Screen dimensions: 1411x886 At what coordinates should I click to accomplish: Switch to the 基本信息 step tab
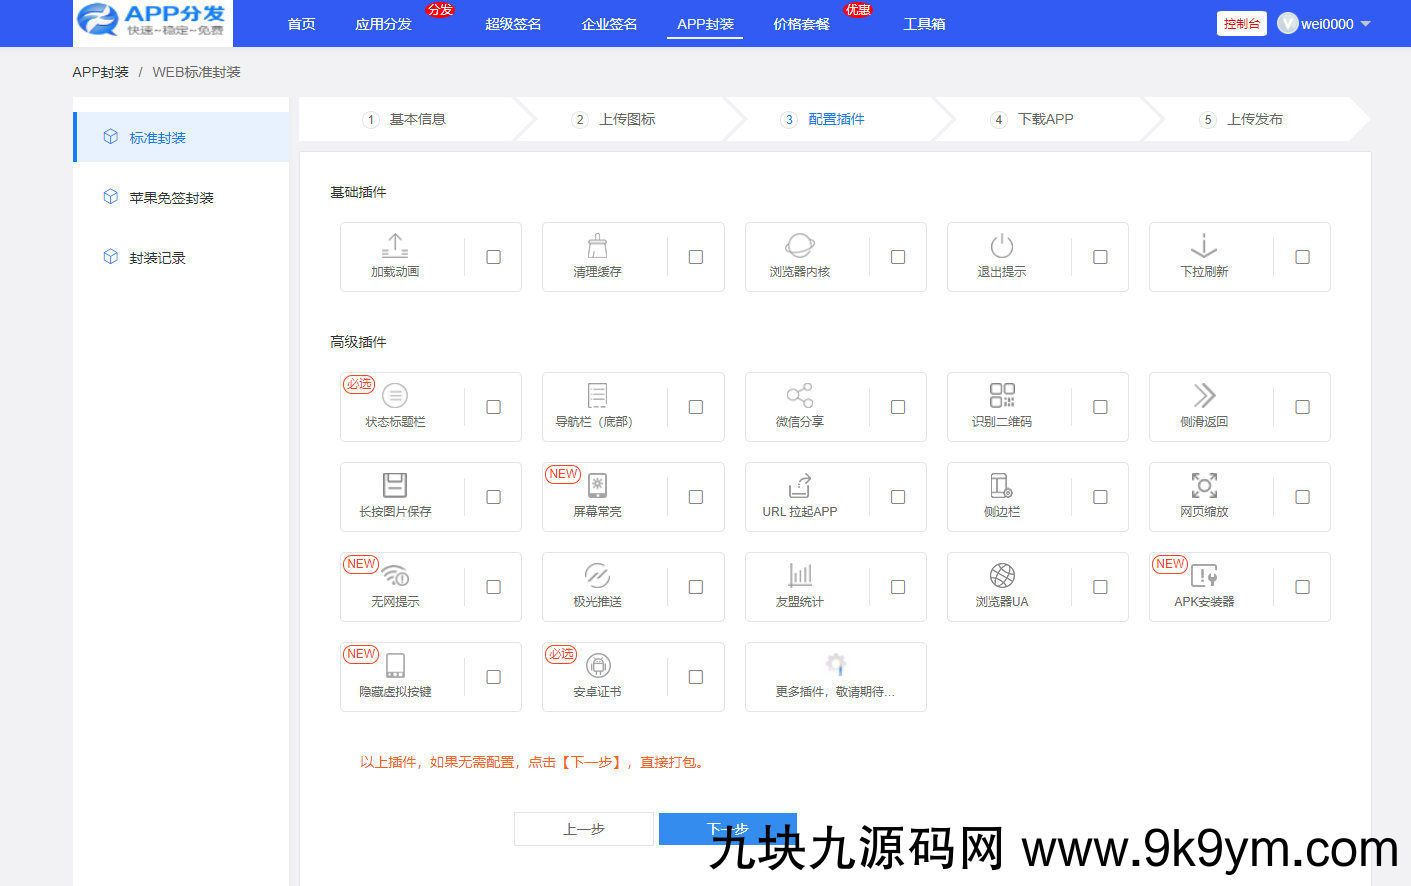(x=416, y=119)
